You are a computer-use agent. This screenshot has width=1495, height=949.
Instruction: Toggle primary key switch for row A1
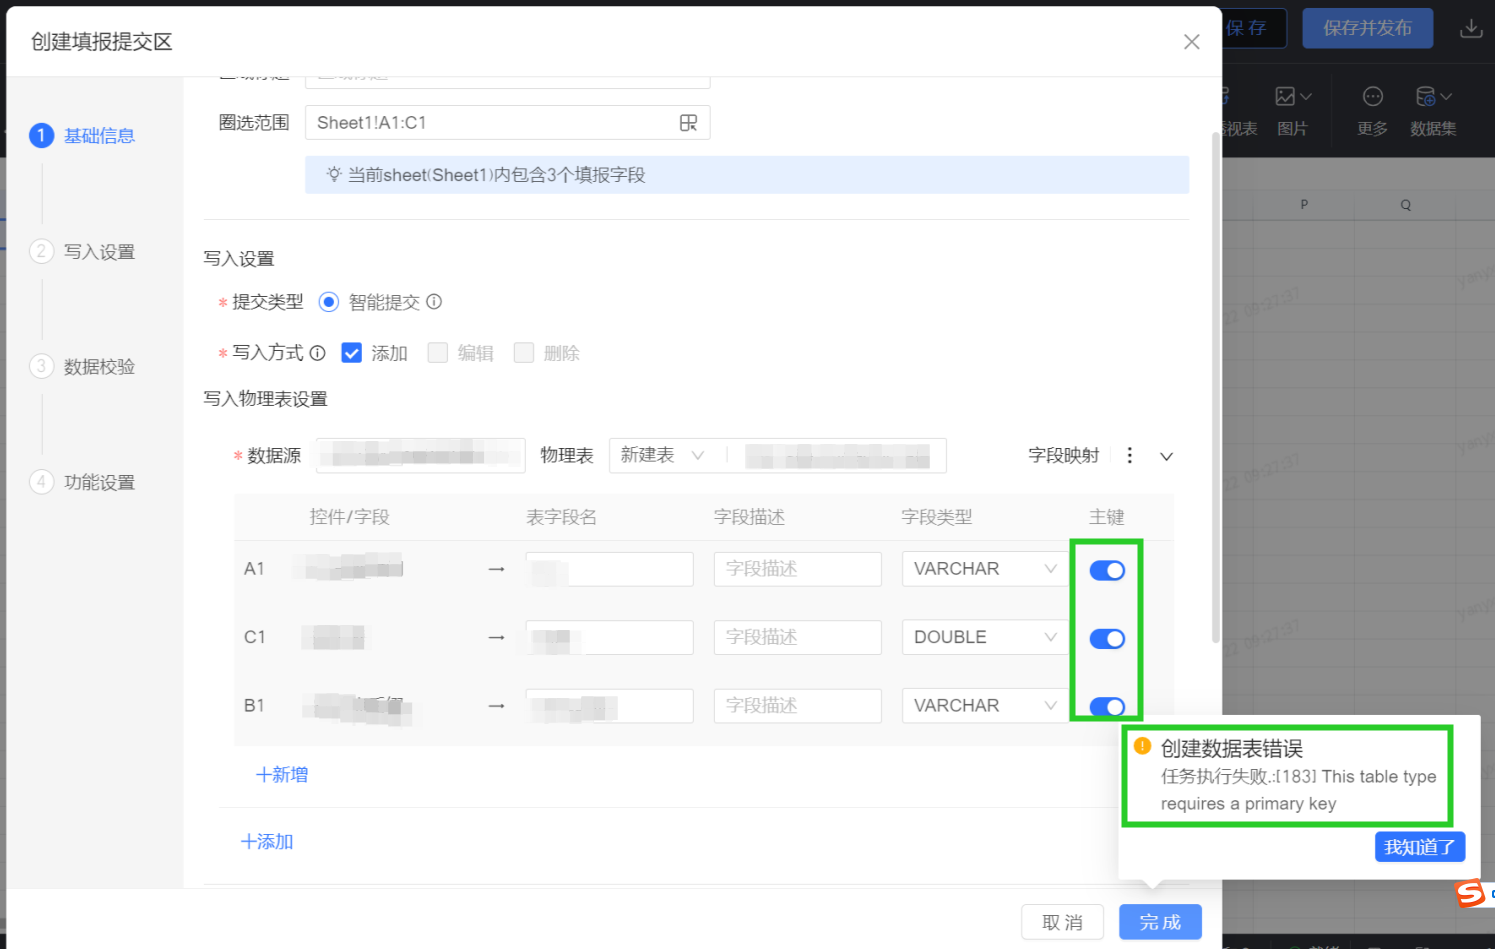tap(1107, 570)
